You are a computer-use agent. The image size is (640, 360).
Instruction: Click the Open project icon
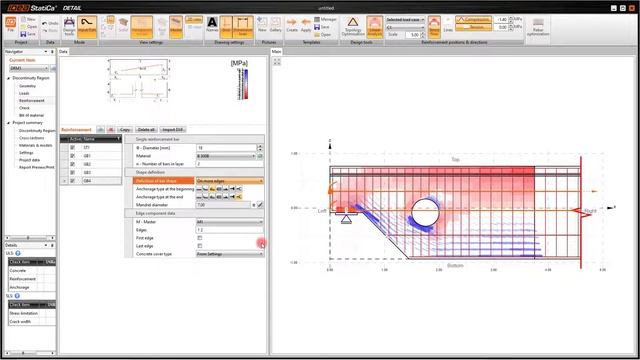pos(29,27)
